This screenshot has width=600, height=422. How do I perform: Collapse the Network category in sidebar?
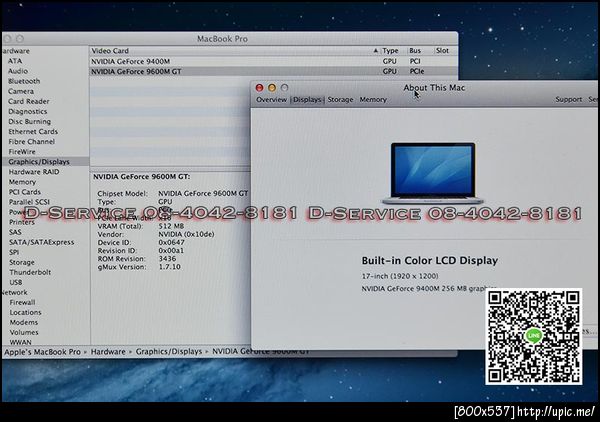14,292
